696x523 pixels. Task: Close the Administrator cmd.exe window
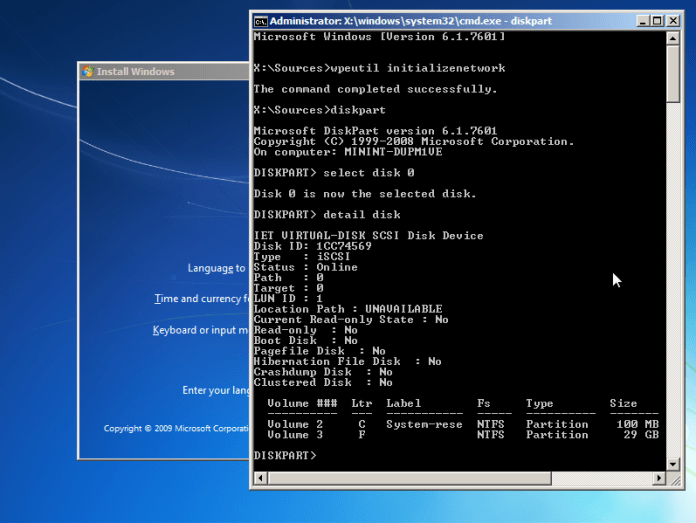tap(674, 20)
